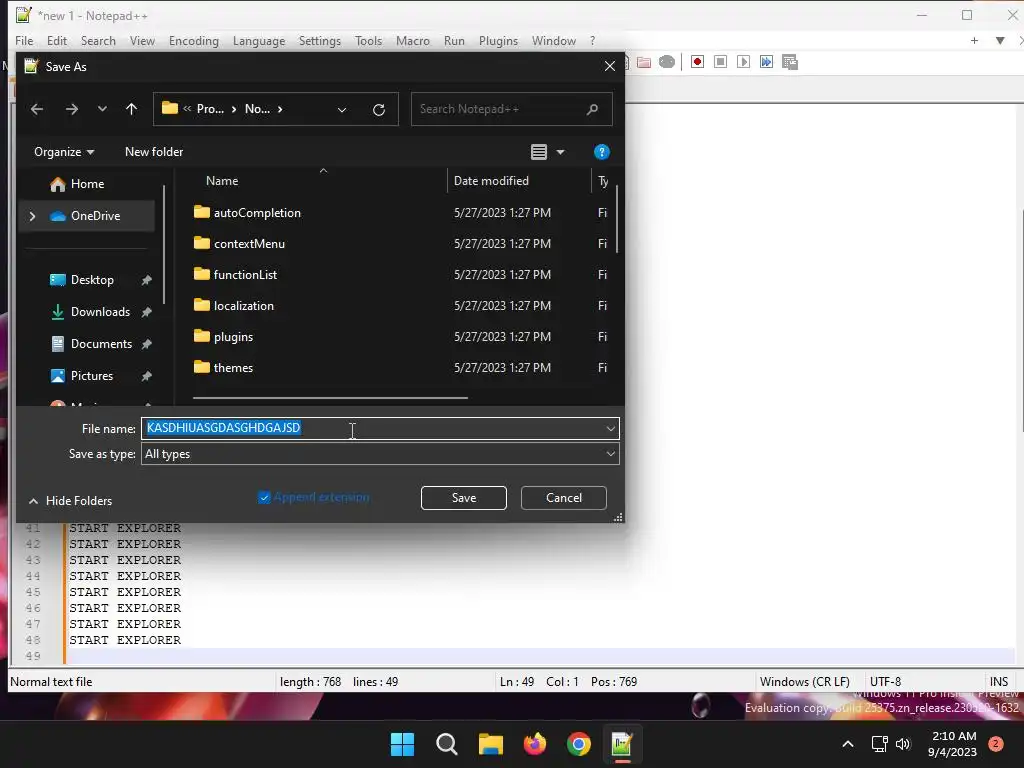The width and height of the screenshot is (1024, 768).
Task: Open Organize dropdown menu
Action: pyautogui.click(x=64, y=152)
